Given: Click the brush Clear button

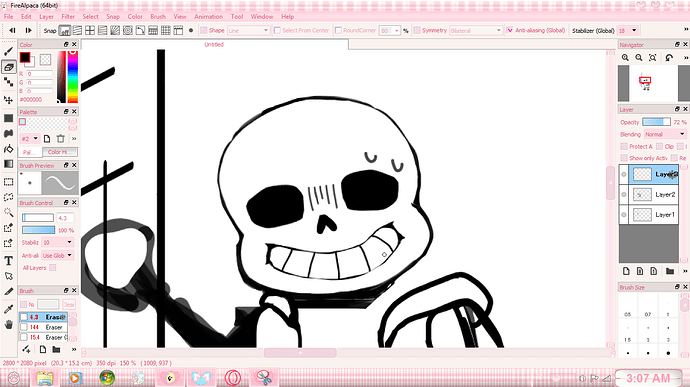Looking at the screenshot, I should pos(69,304).
